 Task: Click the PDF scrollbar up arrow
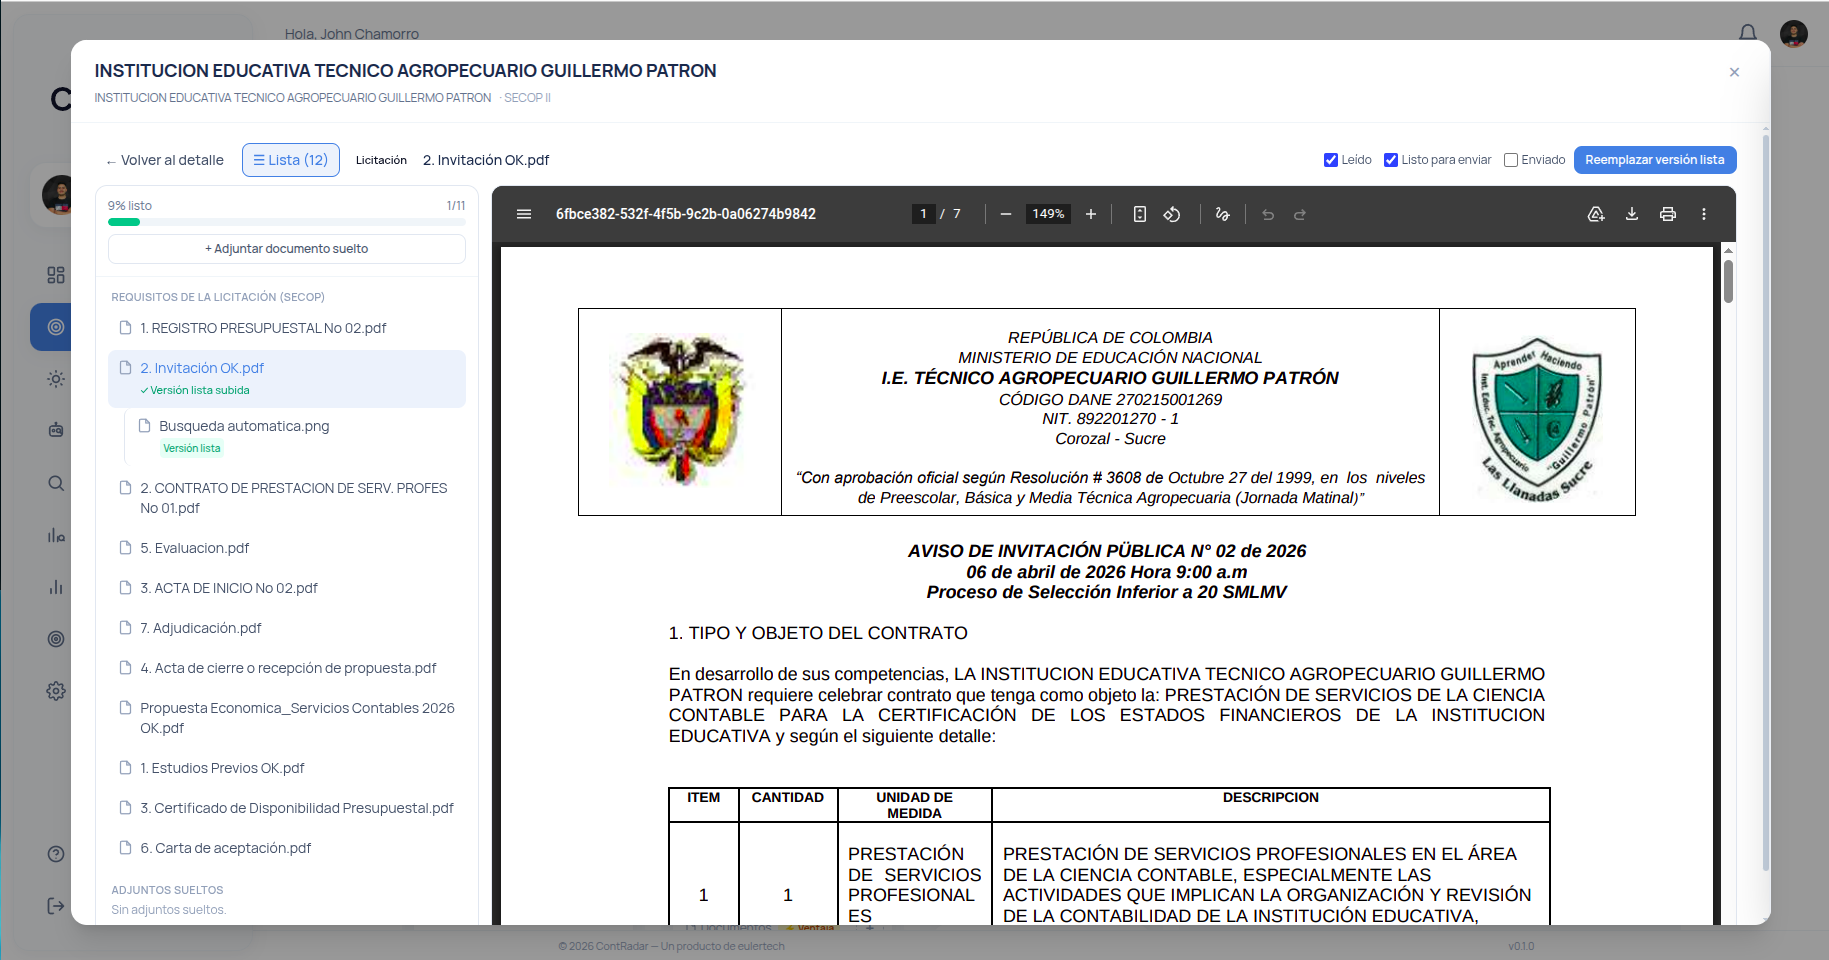click(1728, 250)
